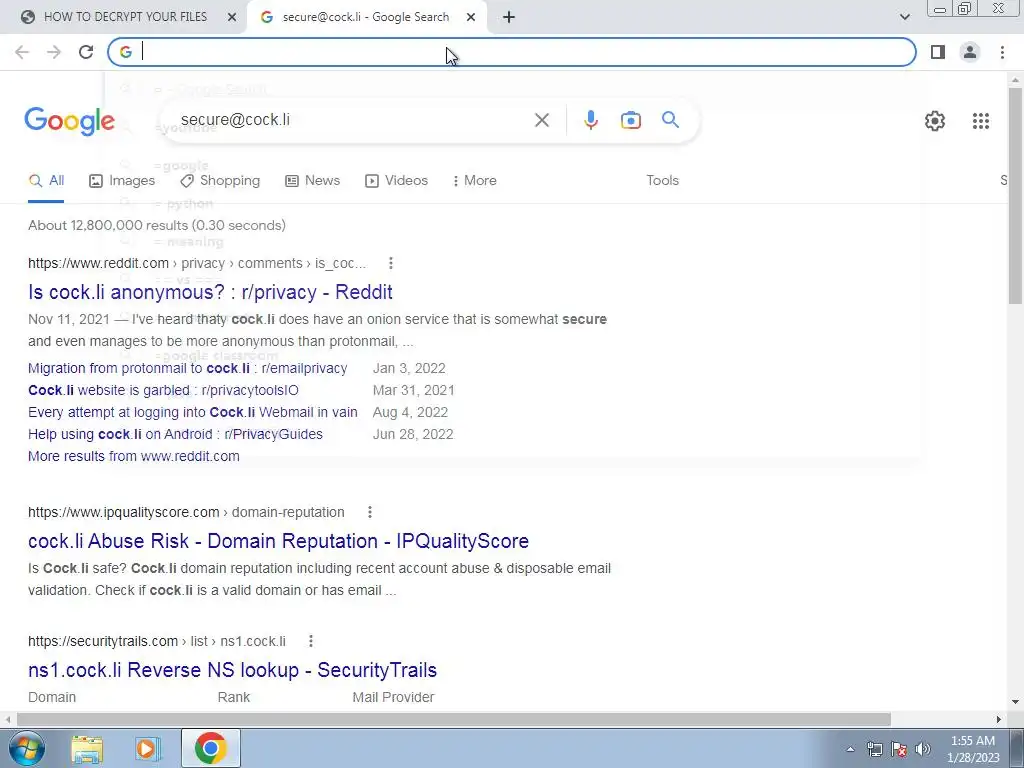Open ns1.cock.li Reverse NS lookup result
The height and width of the screenshot is (768, 1024).
click(x=232, y=670)
